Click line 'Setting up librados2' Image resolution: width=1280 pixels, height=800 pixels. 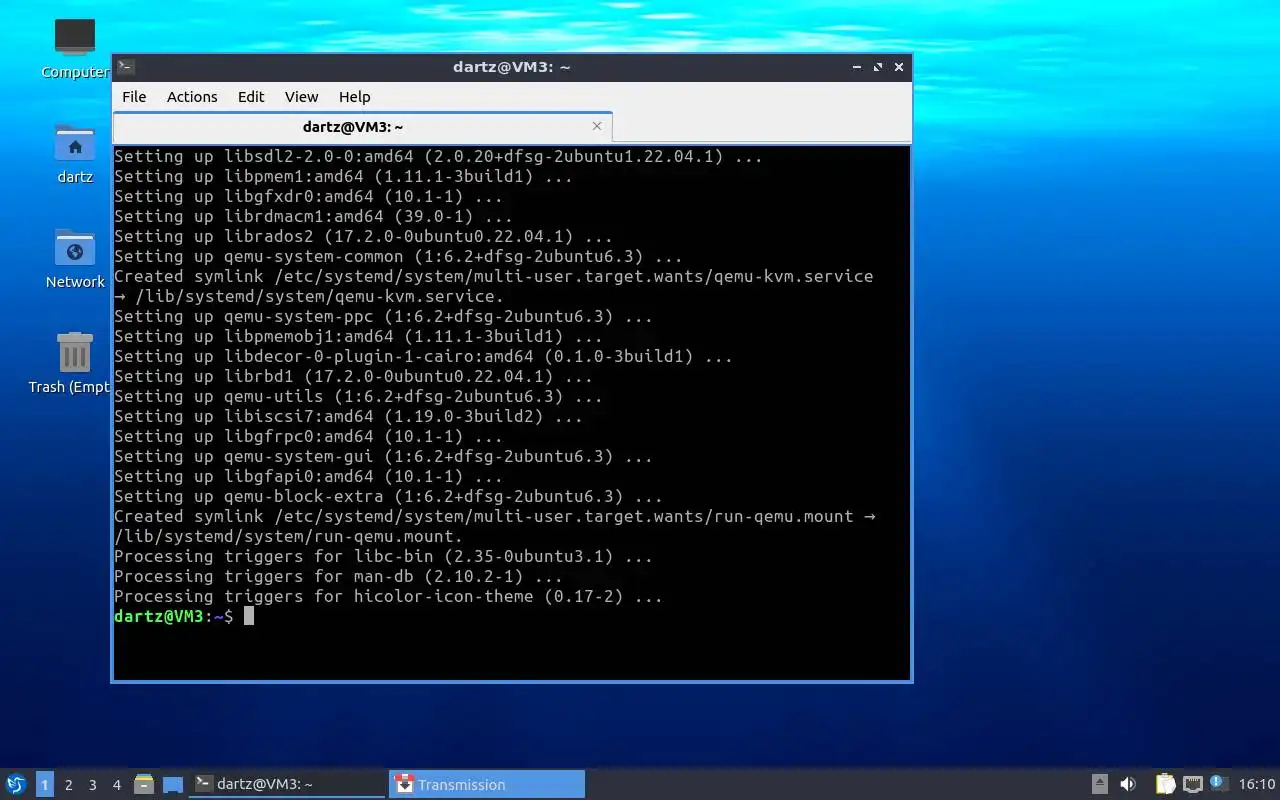click(x=363, y=236)
